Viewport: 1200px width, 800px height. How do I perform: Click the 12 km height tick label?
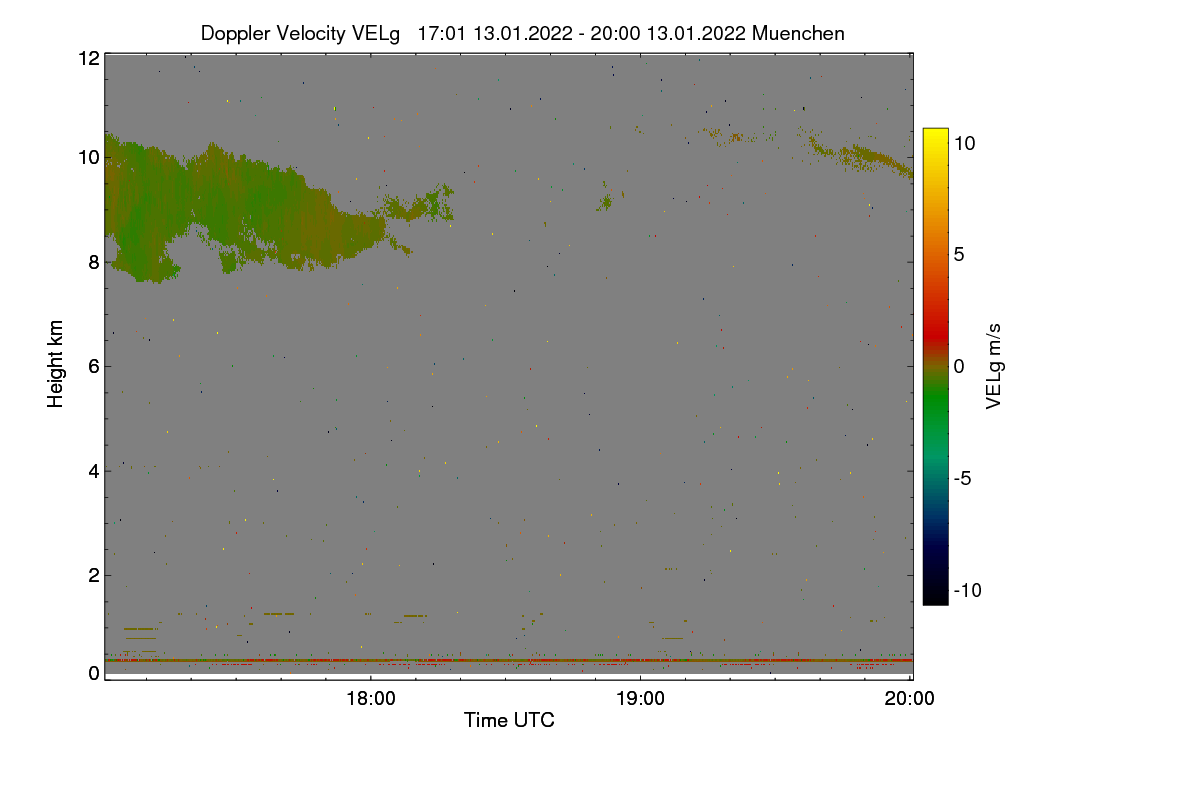coord(88,58)
